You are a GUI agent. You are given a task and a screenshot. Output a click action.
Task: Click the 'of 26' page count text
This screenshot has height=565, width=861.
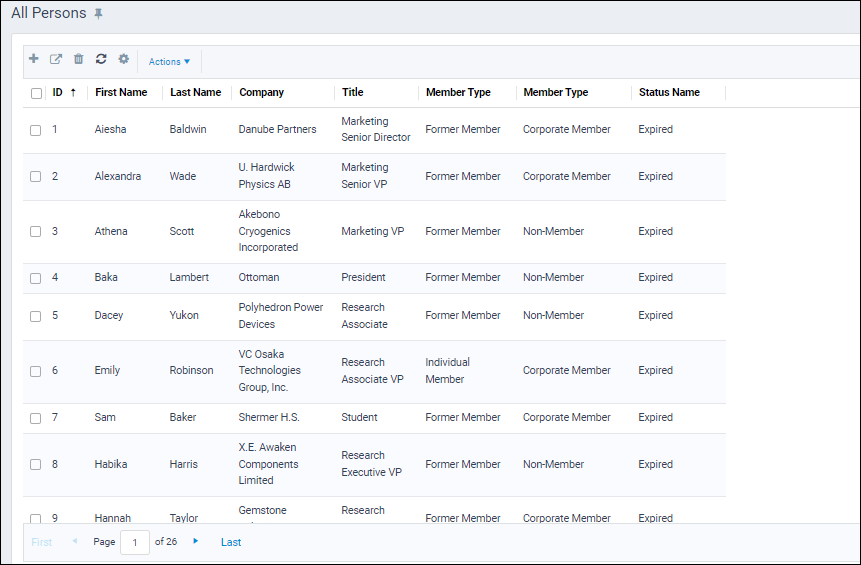166,541
